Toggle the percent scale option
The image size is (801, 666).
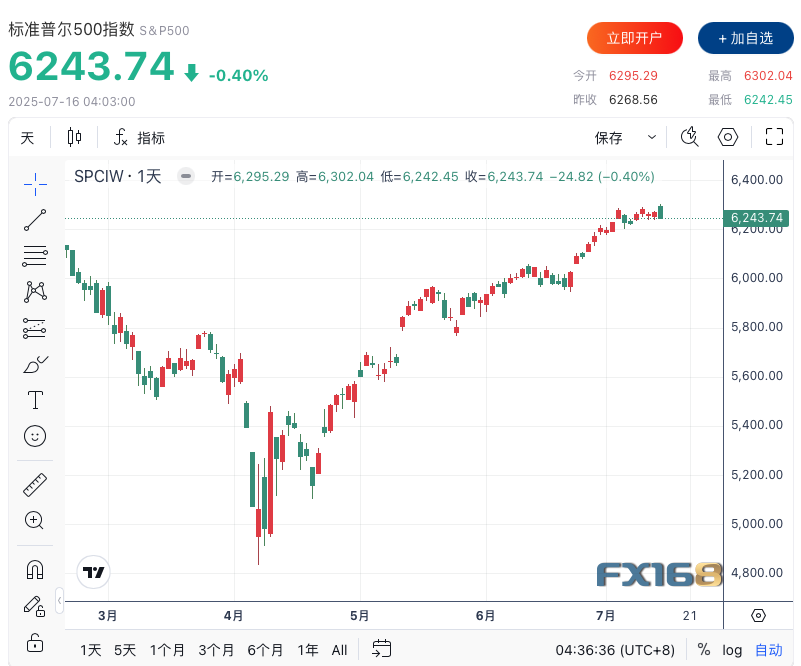pos(704,650)
